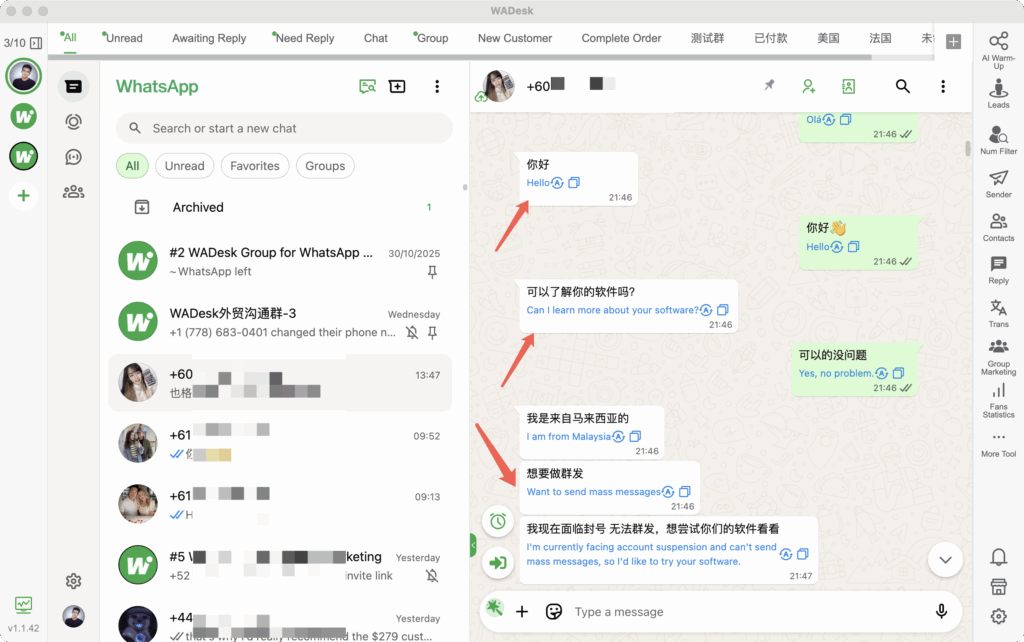Open the Group Marketing tool
This screenshot has height=642, width=1024.
[x=997, y=350]
